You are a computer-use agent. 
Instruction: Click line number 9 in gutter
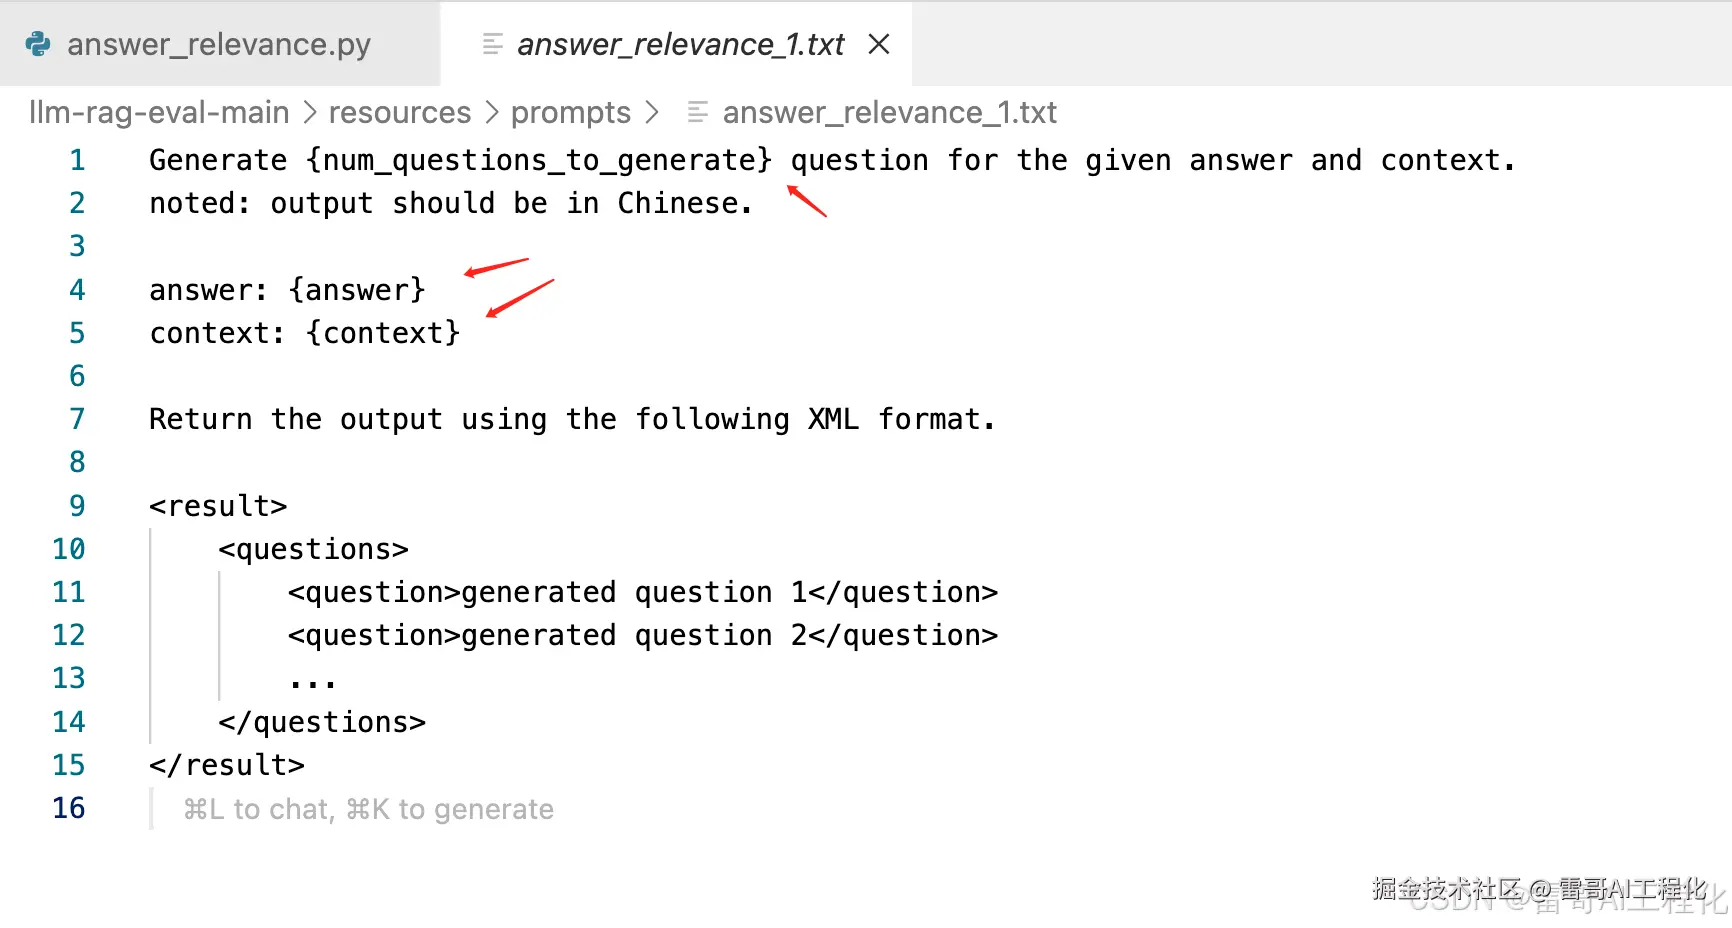[x=77, y=506]
